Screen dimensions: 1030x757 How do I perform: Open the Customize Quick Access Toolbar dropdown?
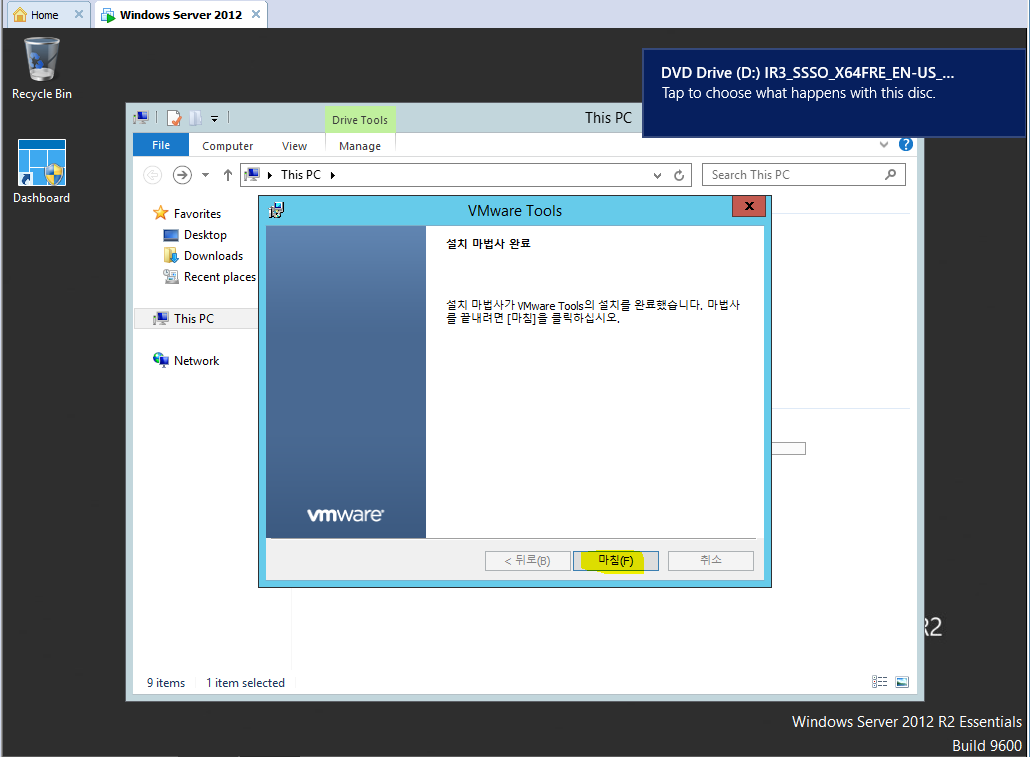[x=214, y=119]
